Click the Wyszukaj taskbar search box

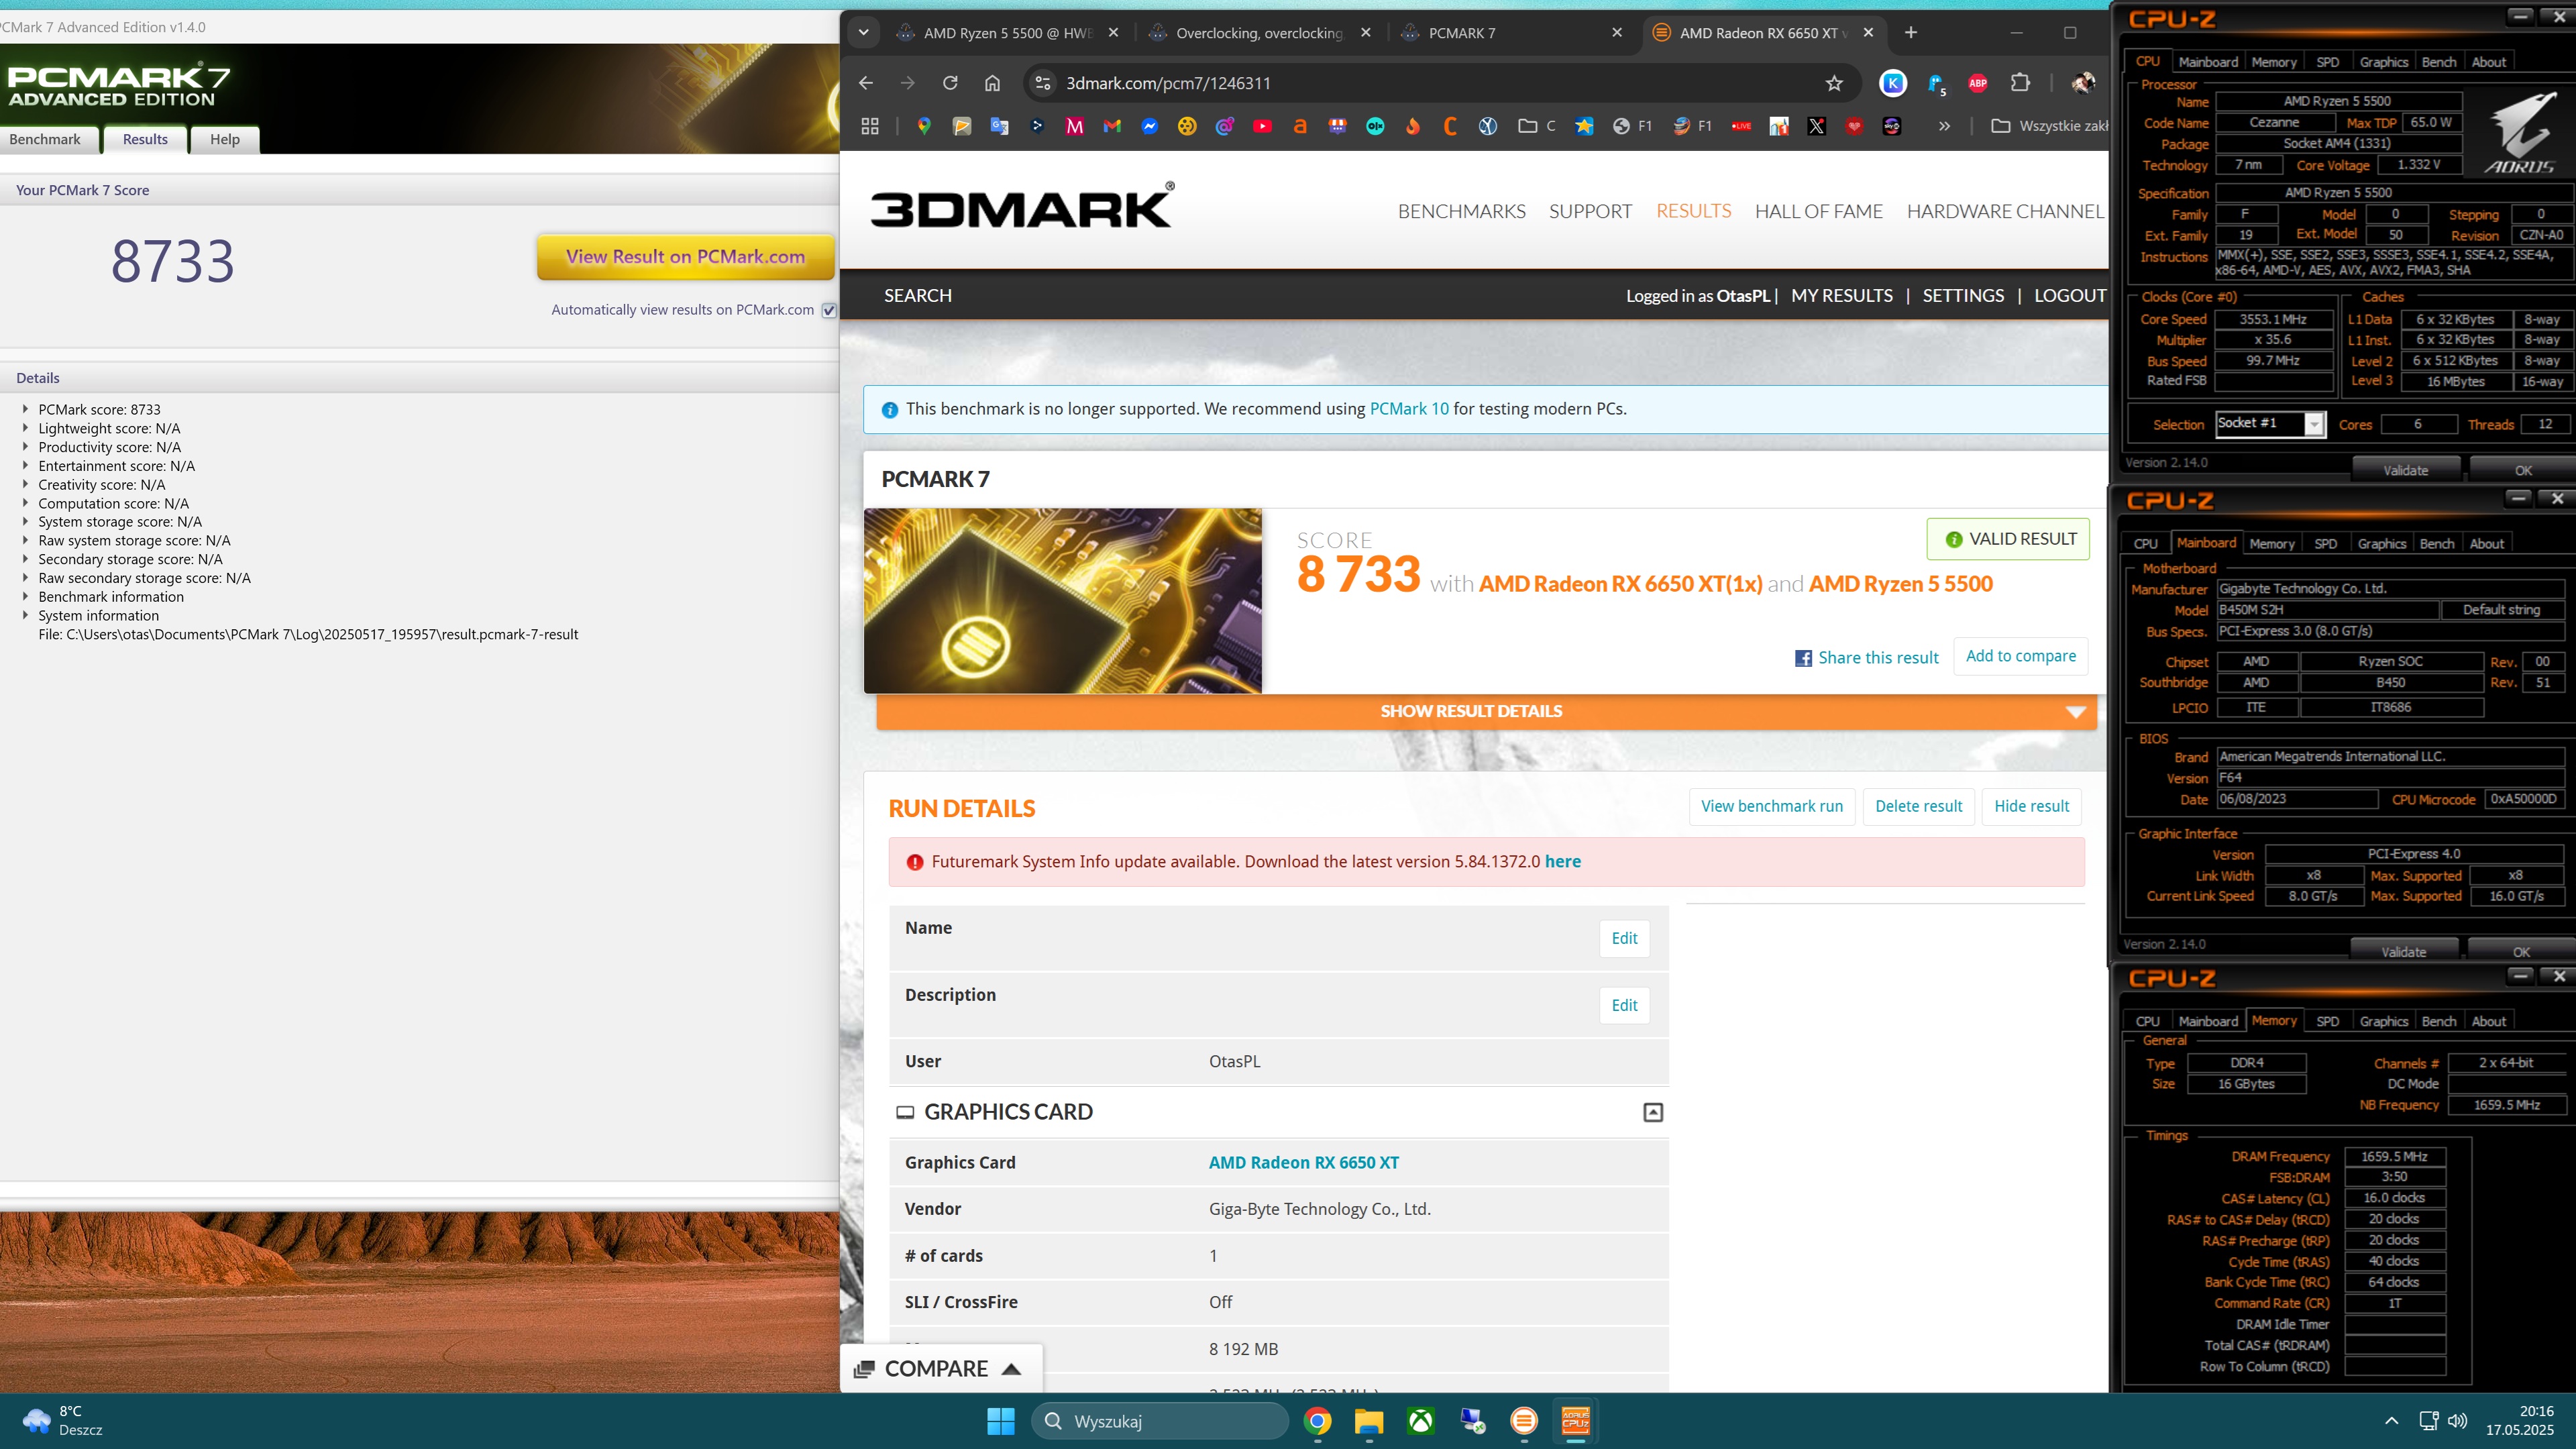coord(1160,1420)
